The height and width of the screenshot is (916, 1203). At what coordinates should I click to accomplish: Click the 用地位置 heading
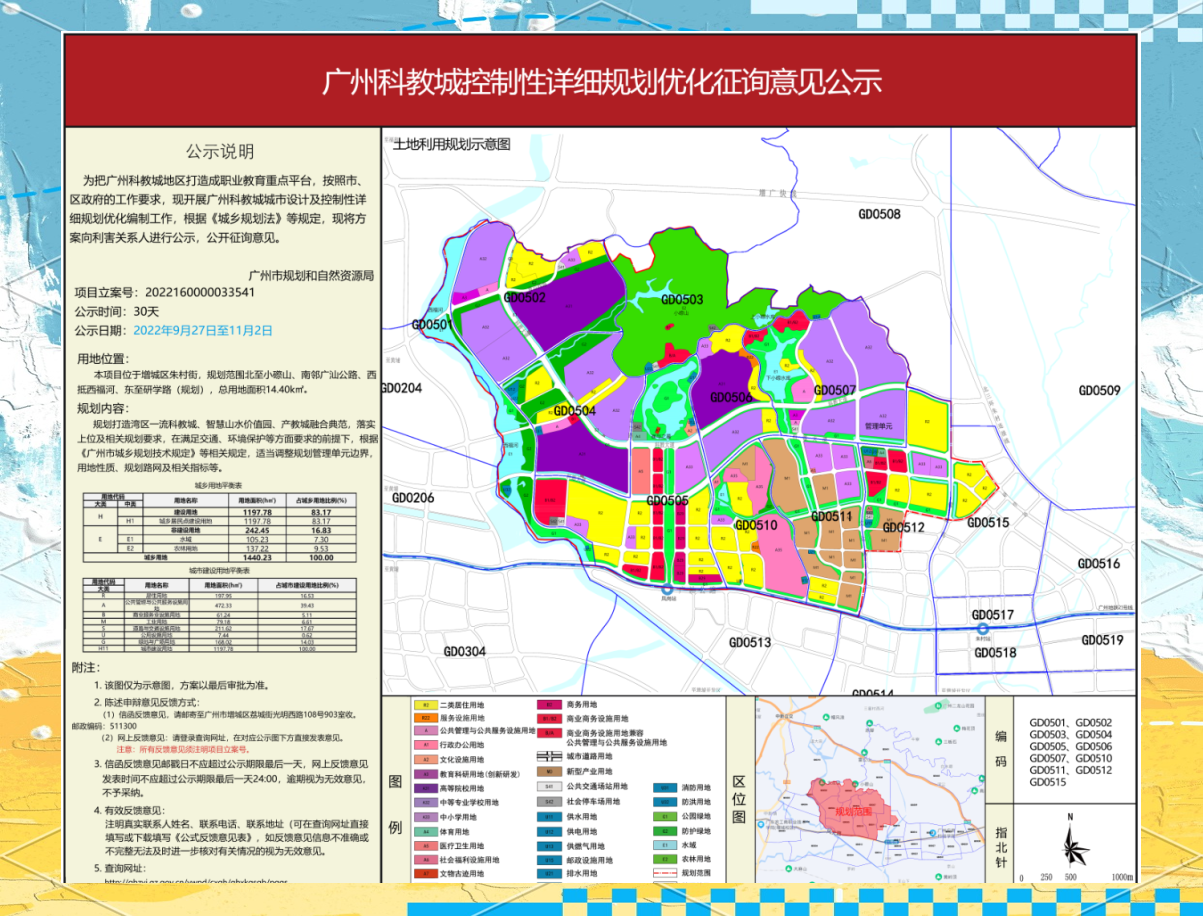tap(103, 358)
